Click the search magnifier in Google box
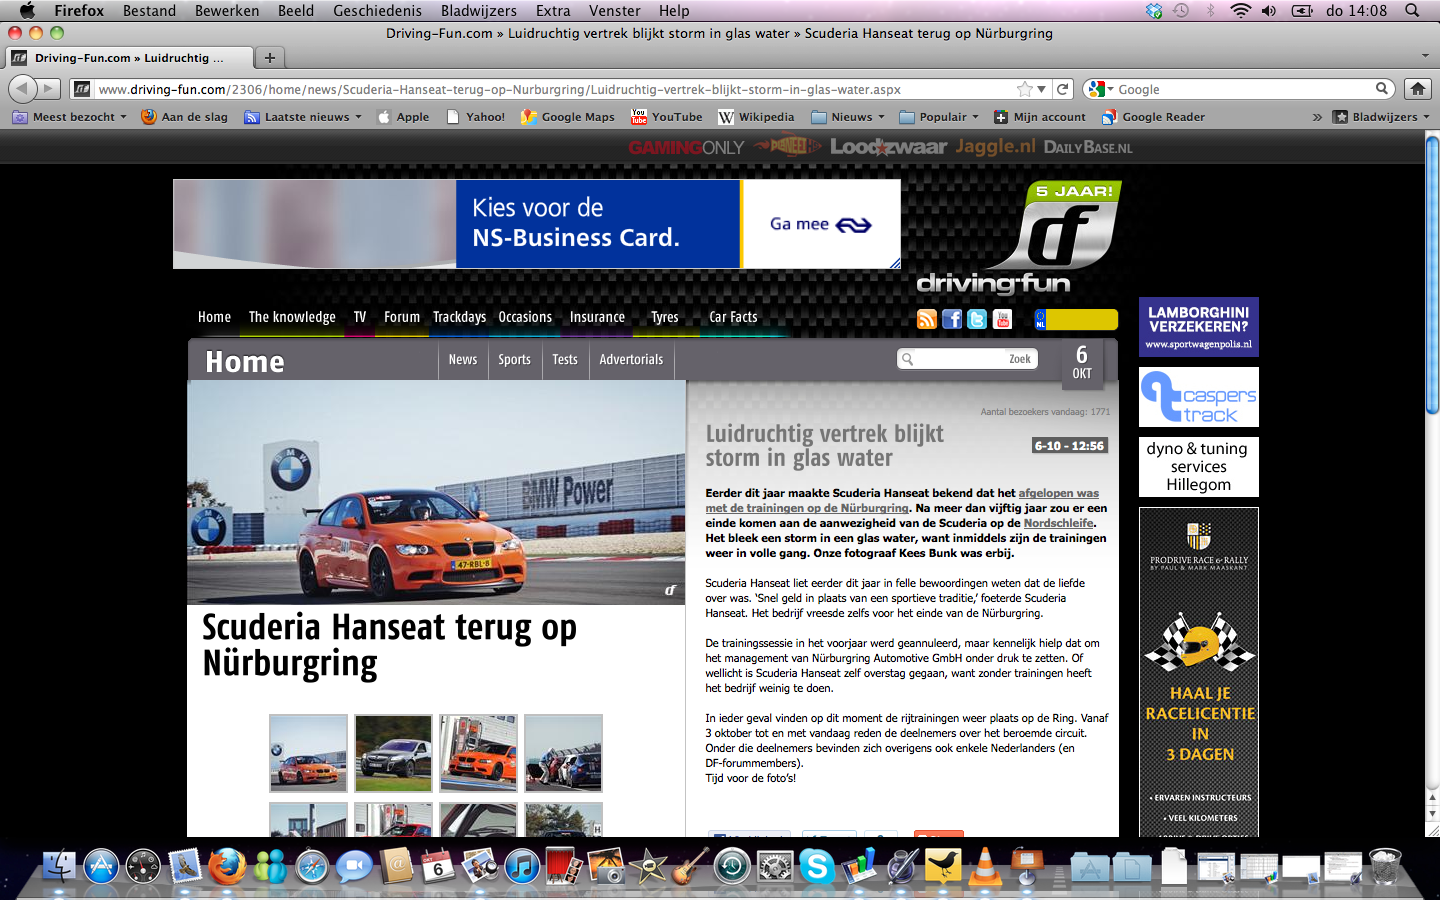The height and width of the screenshot is (900, 1440). [1382, 89]
